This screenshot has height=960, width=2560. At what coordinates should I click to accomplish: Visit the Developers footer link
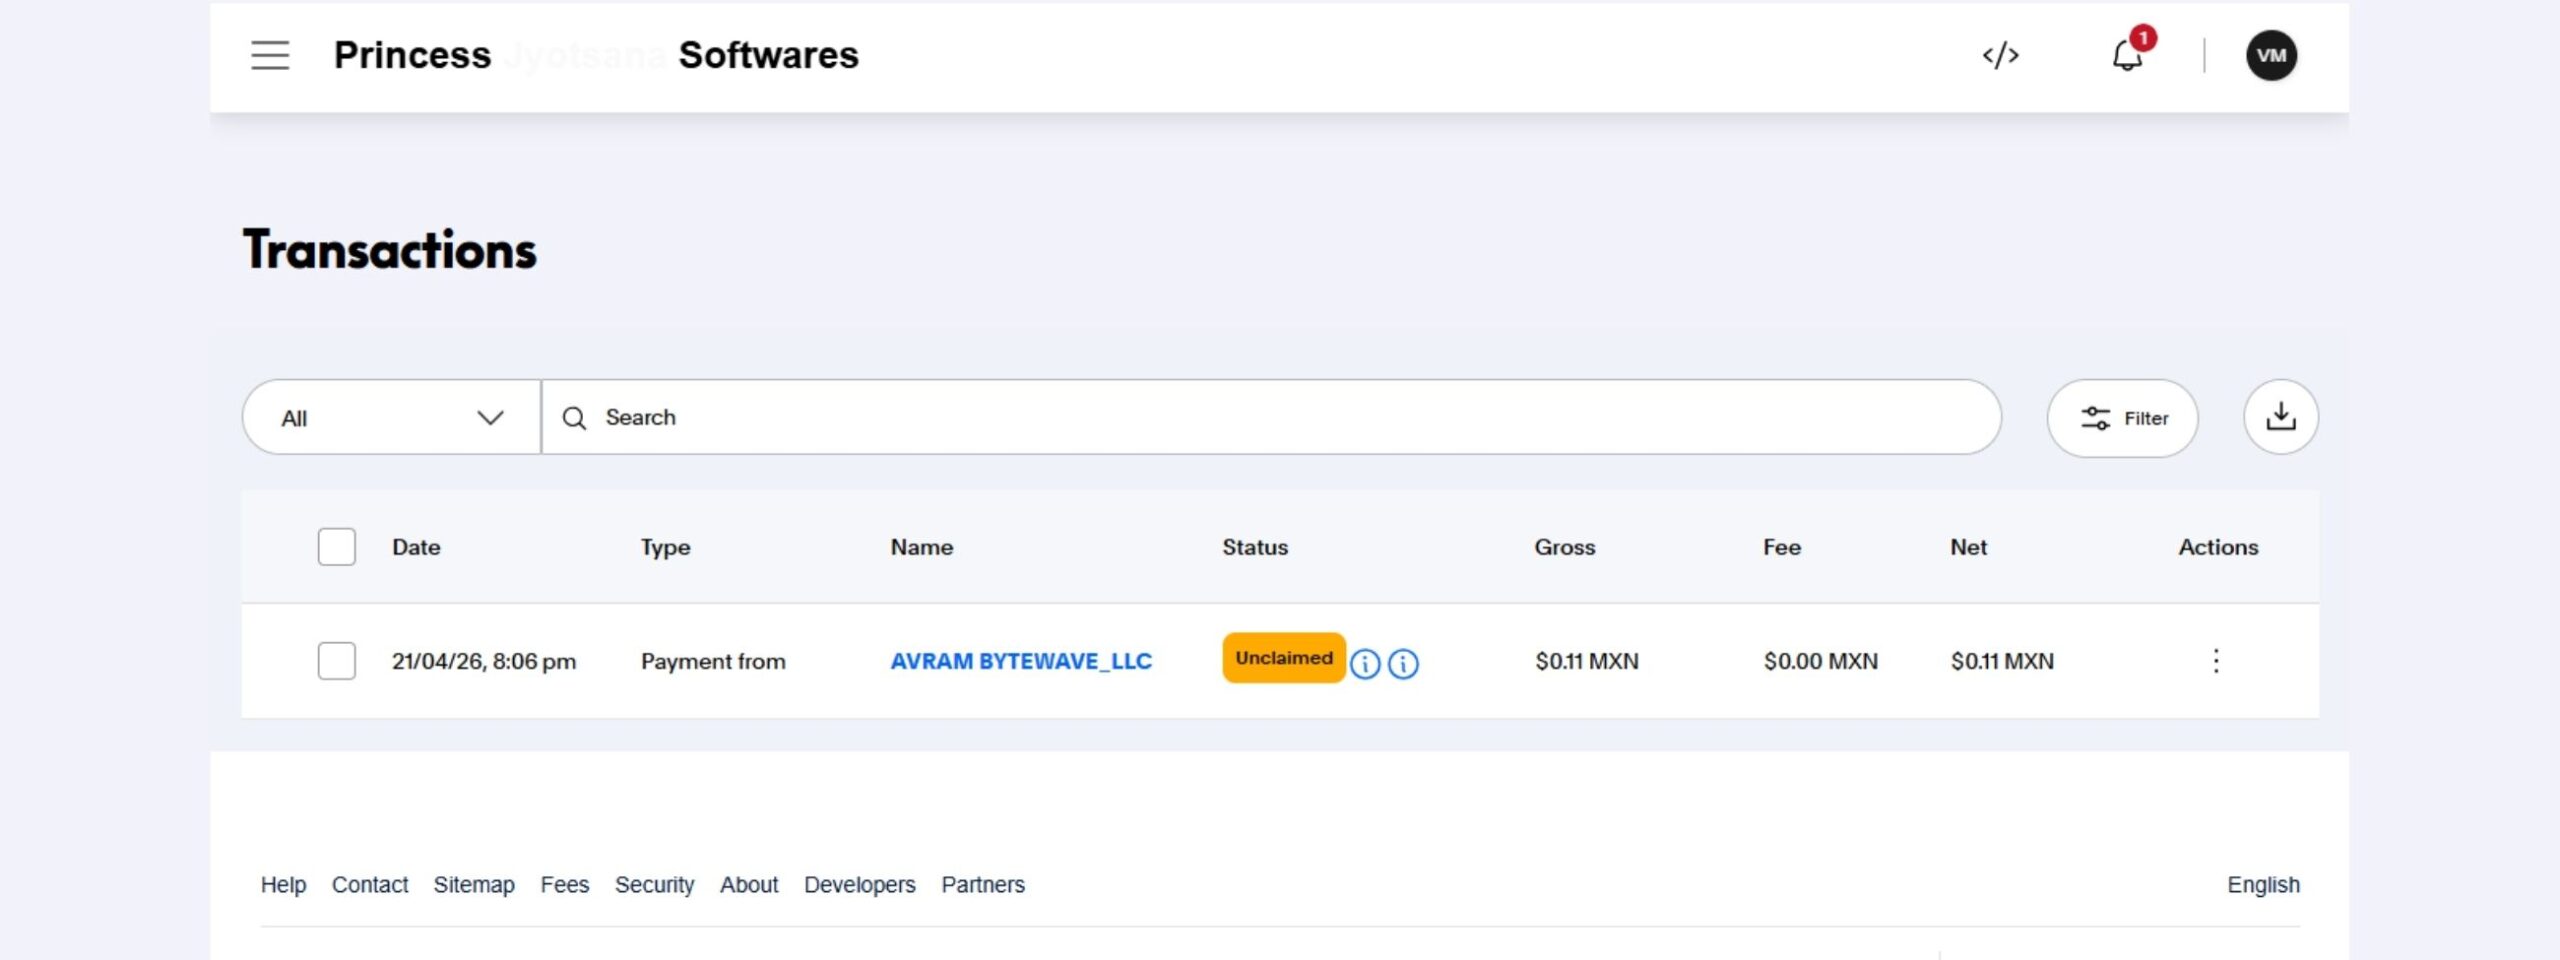(x=859, y=885)
